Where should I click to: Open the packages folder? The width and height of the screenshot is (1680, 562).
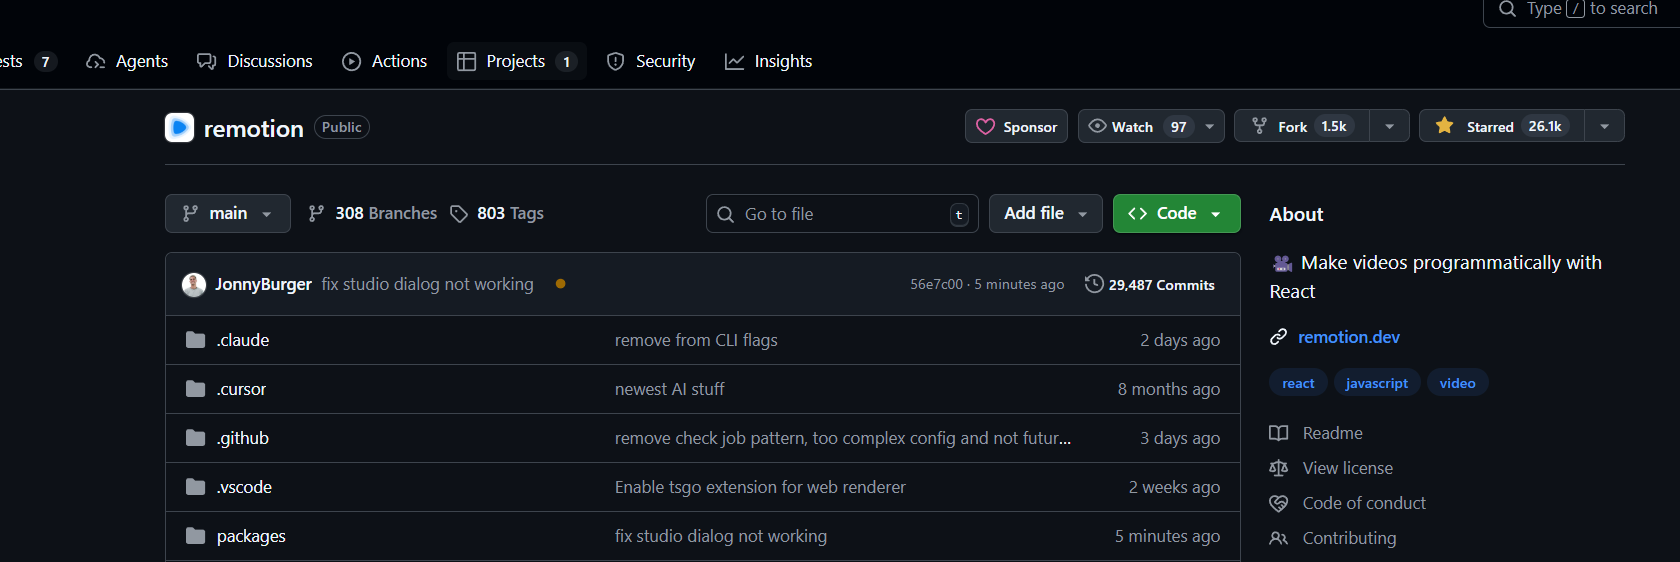tap(251, 536)
